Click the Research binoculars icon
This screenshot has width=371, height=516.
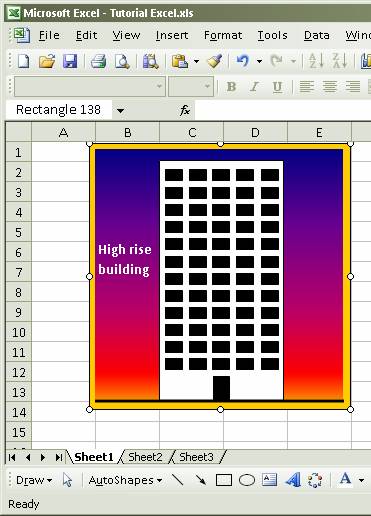[150, 61]
